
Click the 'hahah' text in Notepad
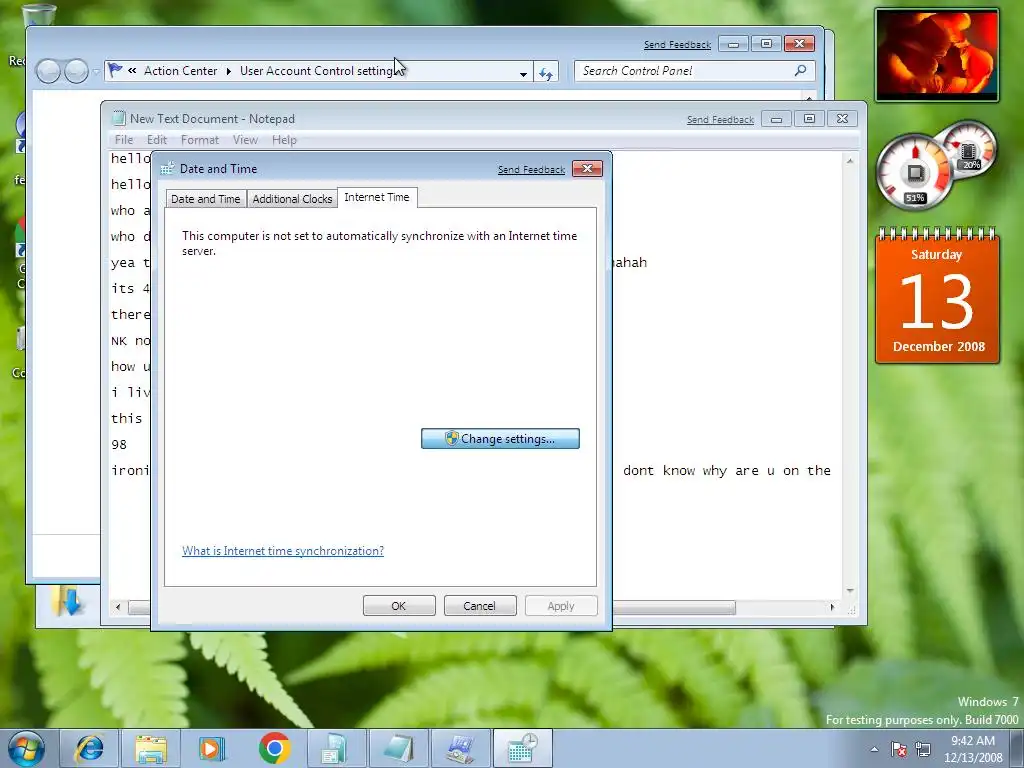tap(630, 263)
